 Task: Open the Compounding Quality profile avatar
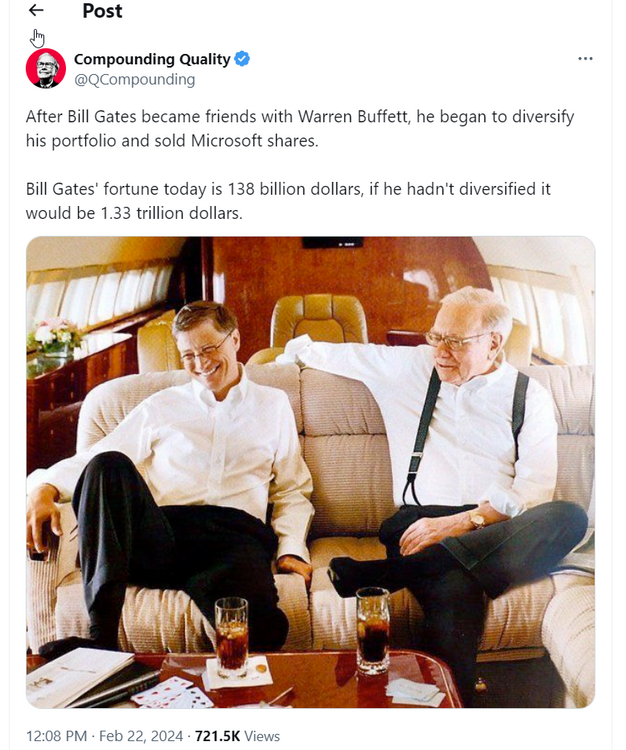[x=46, y=68]
